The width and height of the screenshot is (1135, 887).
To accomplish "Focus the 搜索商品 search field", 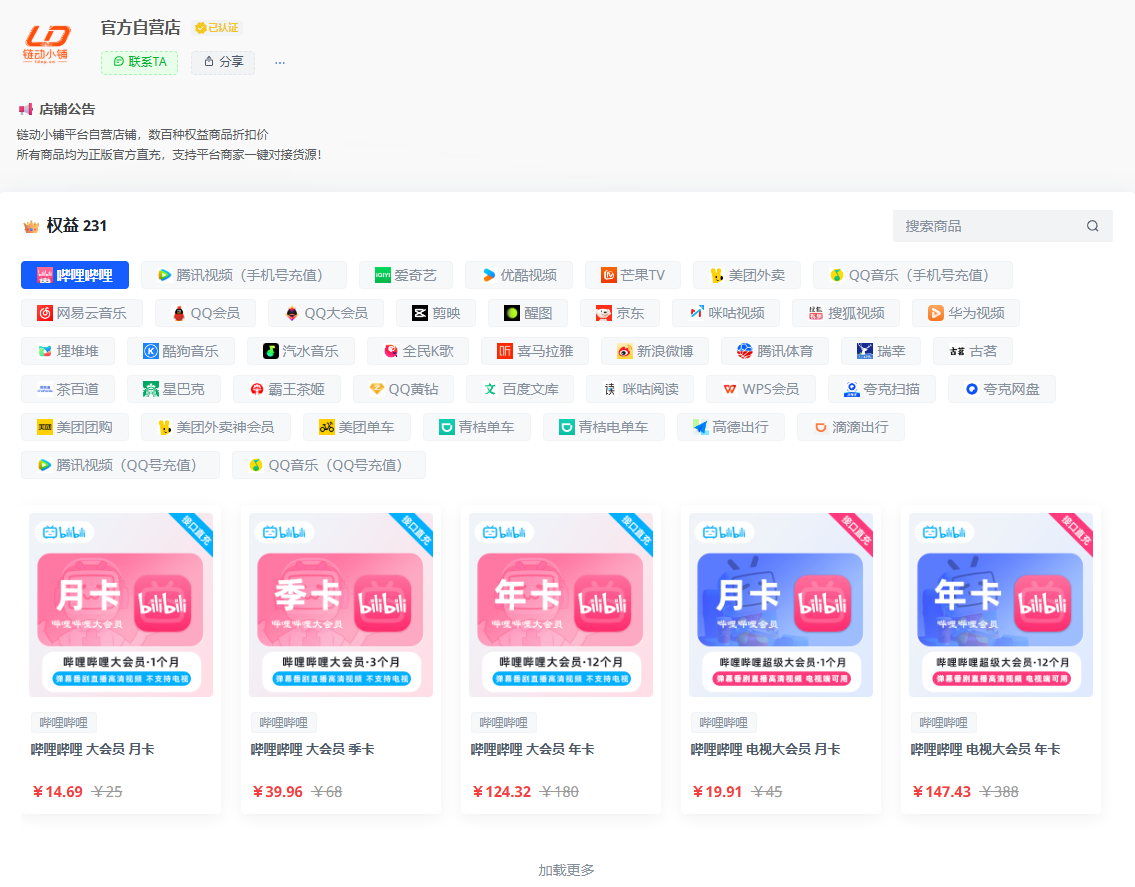I will pos(1003,226).
